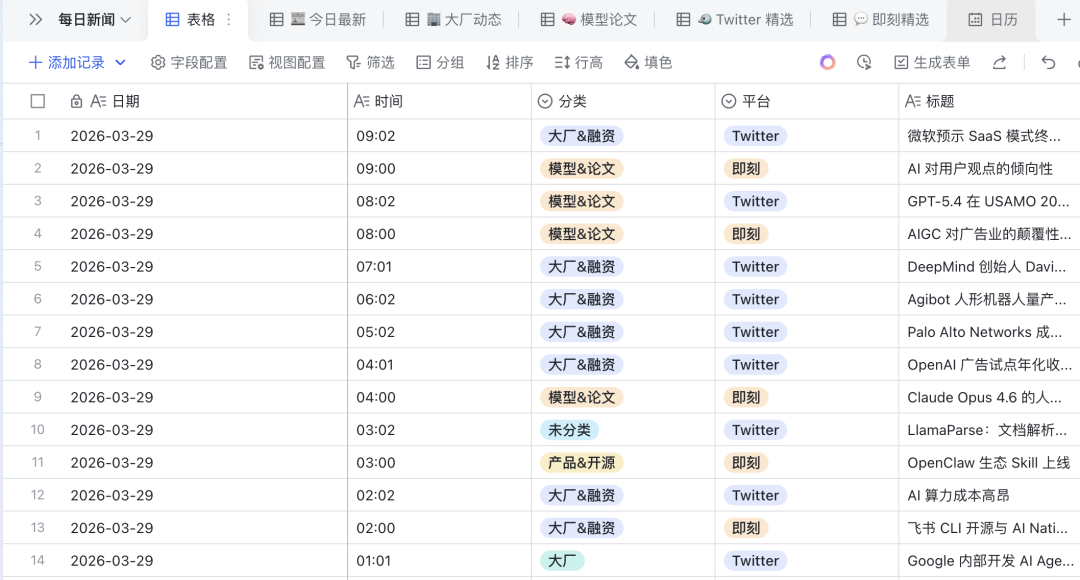This screenshot has width=1080, height=580.
Task: Open record history clock icon
Action: [862, 62]
